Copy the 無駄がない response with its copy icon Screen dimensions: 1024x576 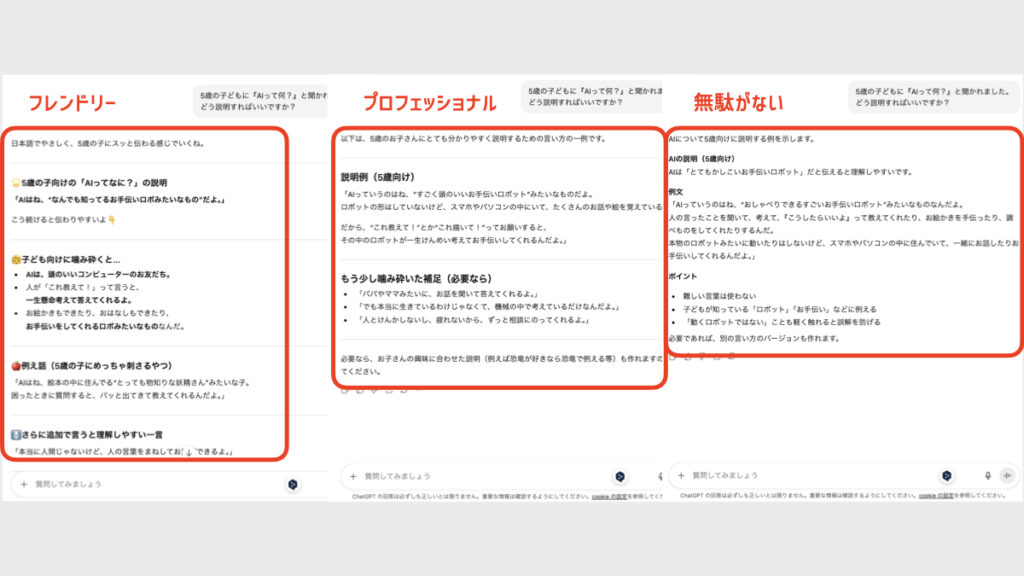(673, 358)
